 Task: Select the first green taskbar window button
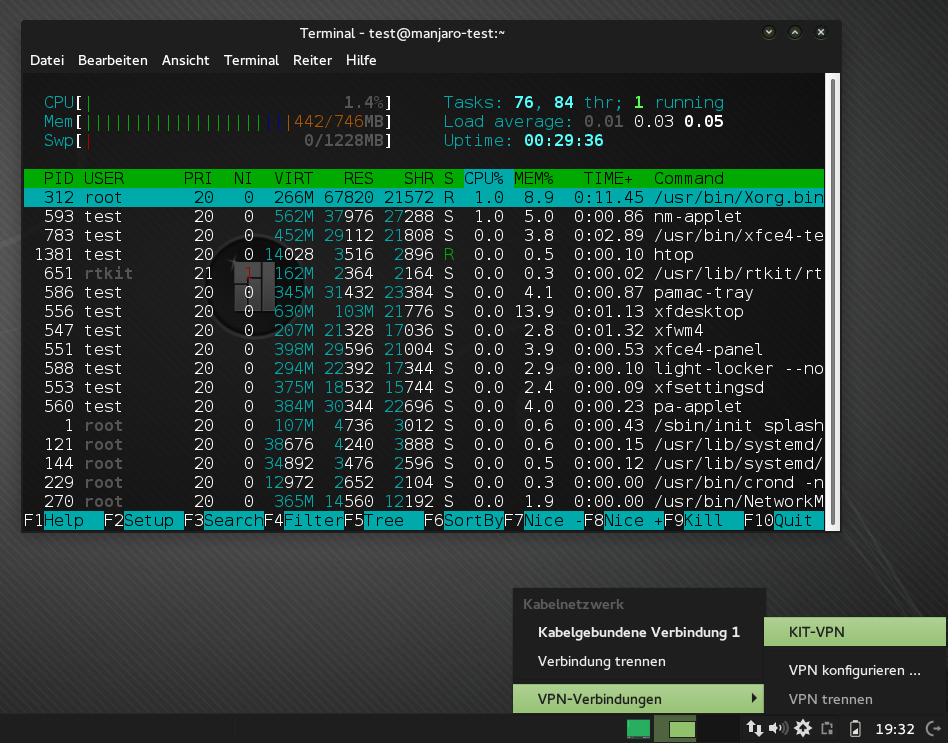638,729
